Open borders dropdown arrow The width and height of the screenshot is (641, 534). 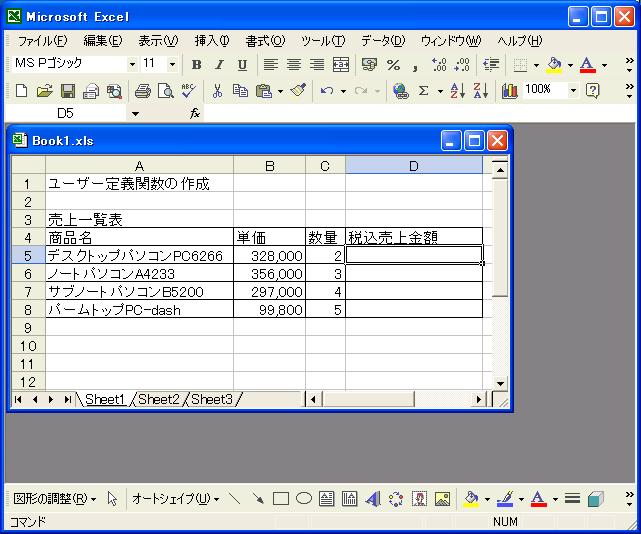coord(536,65)
